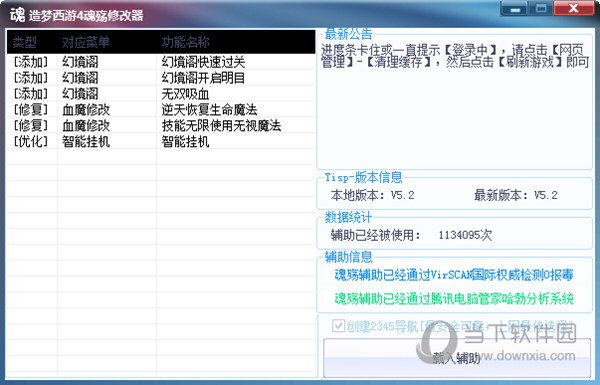Click the 最新版本: V5.2 text
The image size is (600, 385).
coord(516,195)
